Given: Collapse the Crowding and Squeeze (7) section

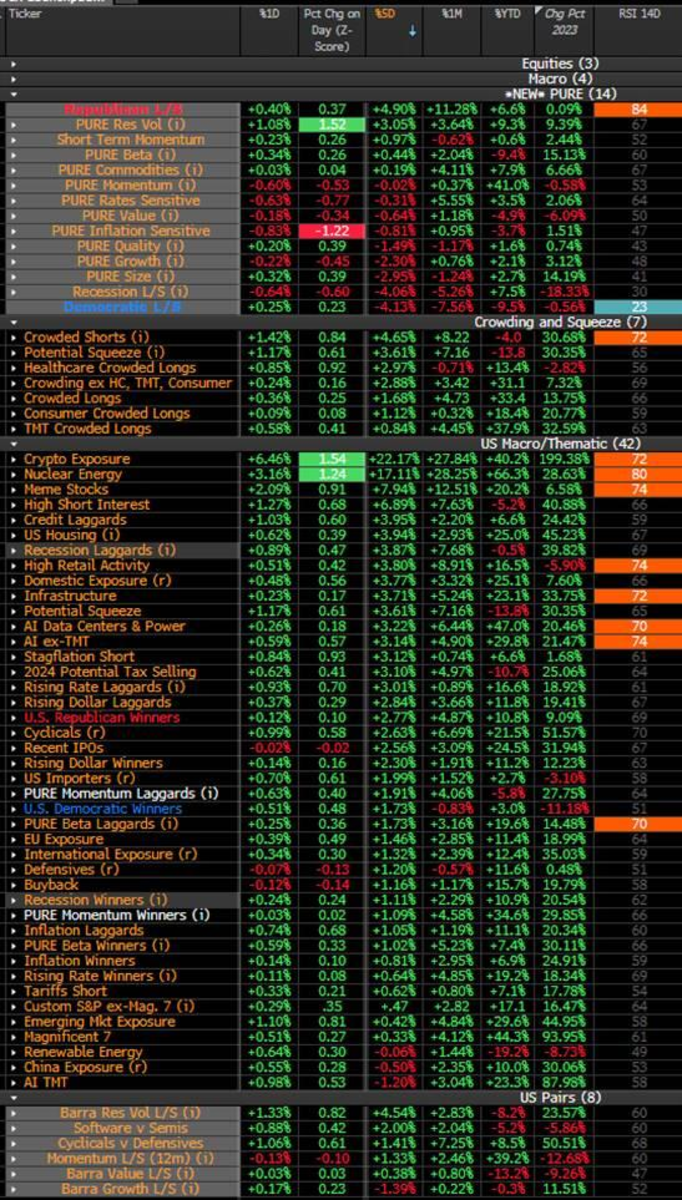Looking at the screenshot, I should point(13,322).
